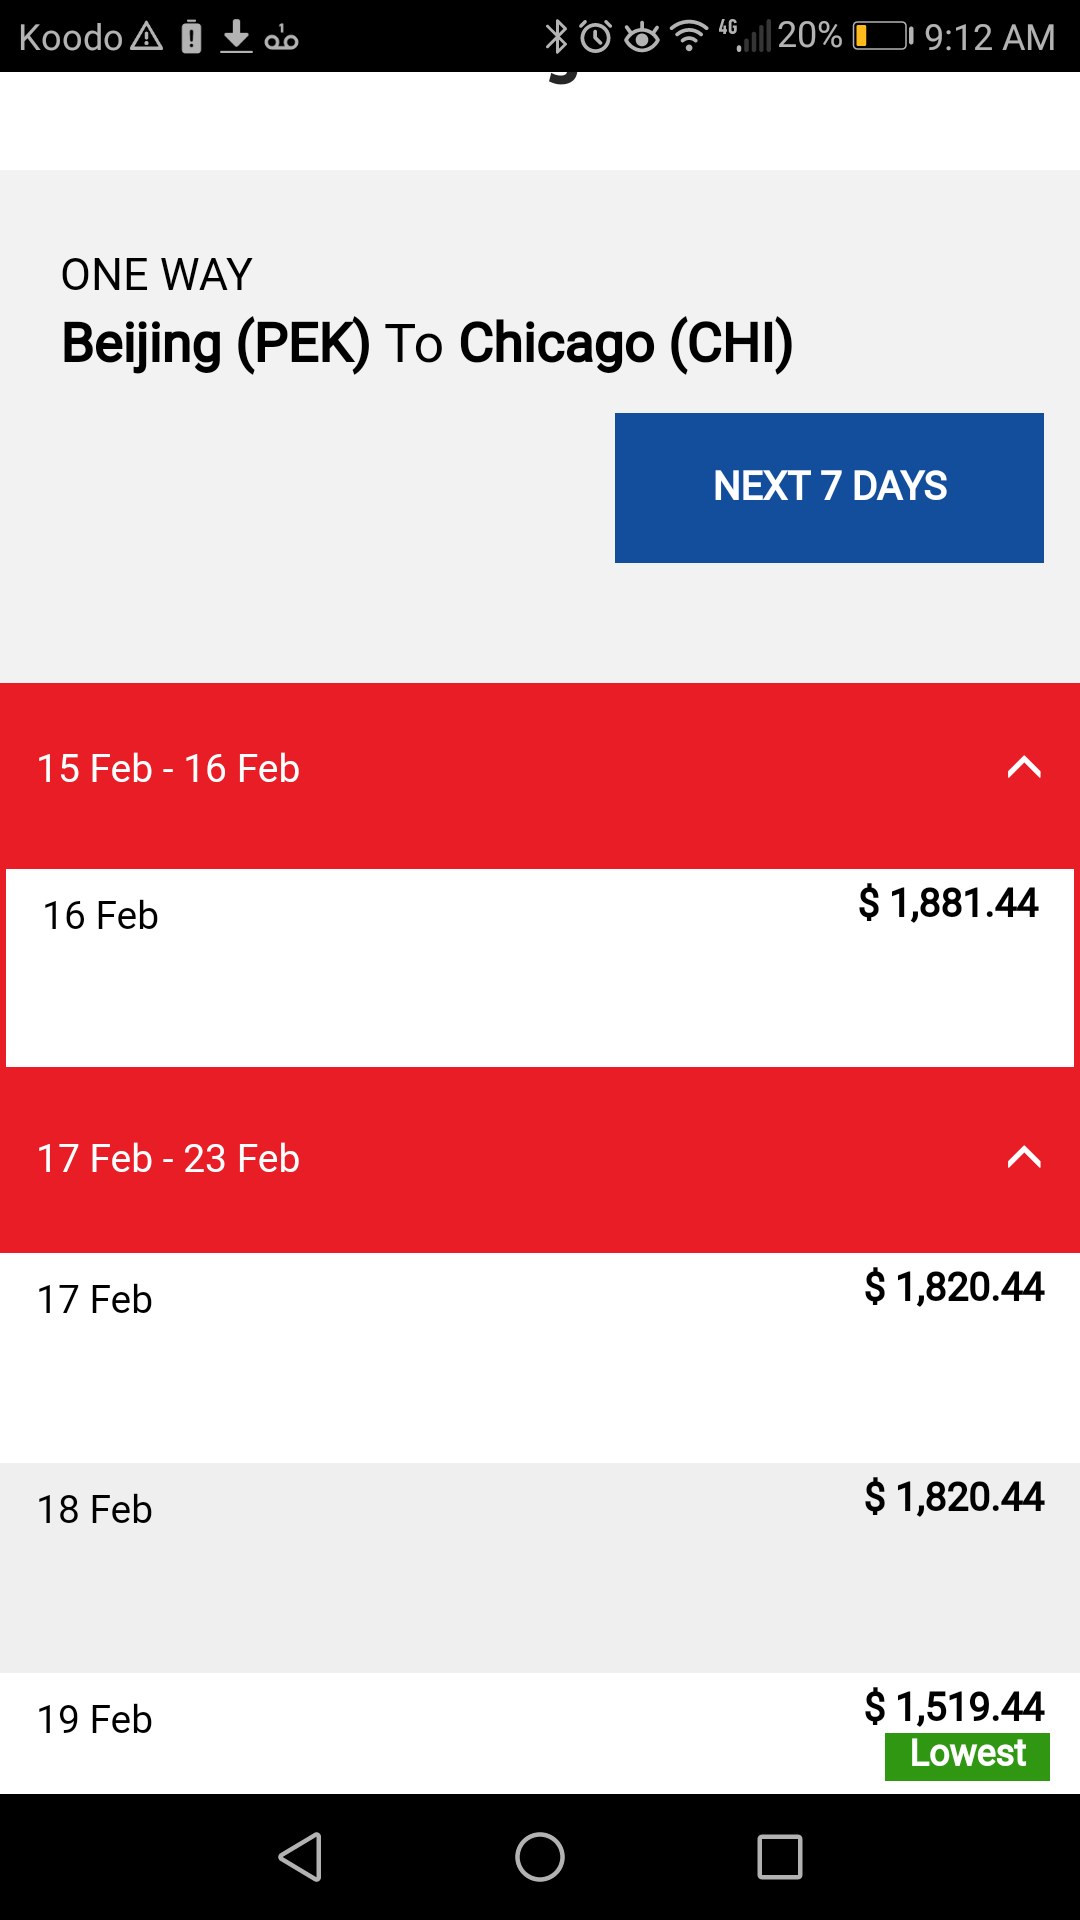The image size is (1080, 1920).
Task: Tap the Beijing to Chicago route heading
Action: coord(427,343)
